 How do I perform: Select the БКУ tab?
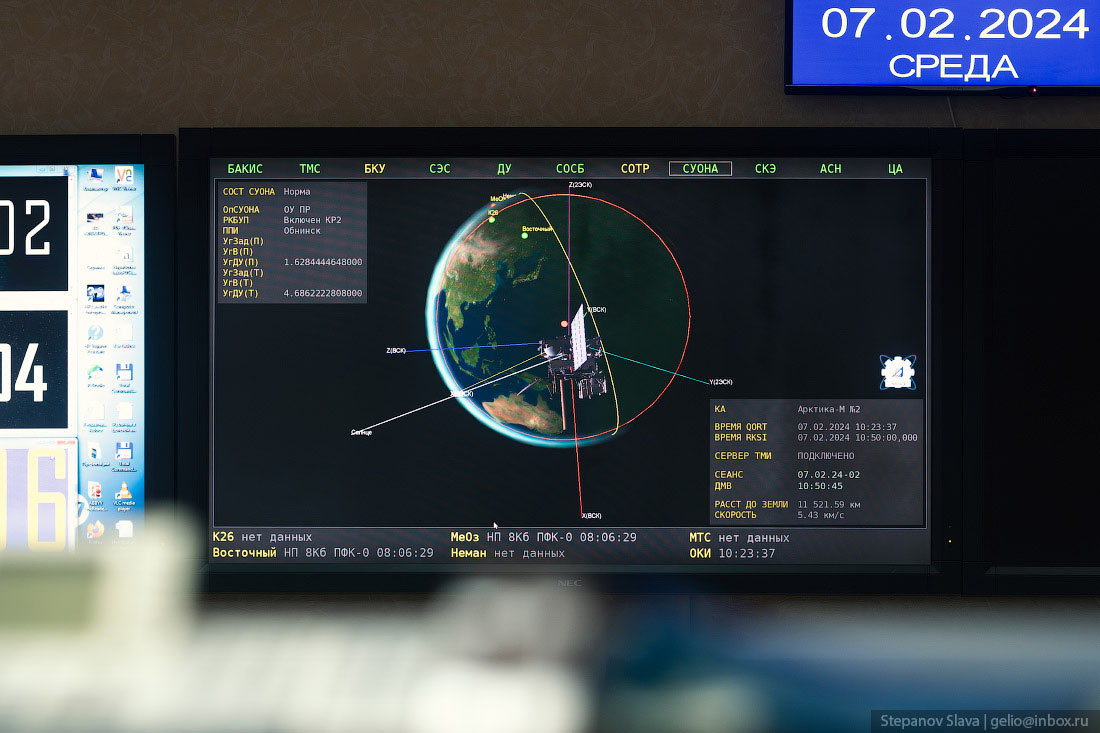point(374,169)
